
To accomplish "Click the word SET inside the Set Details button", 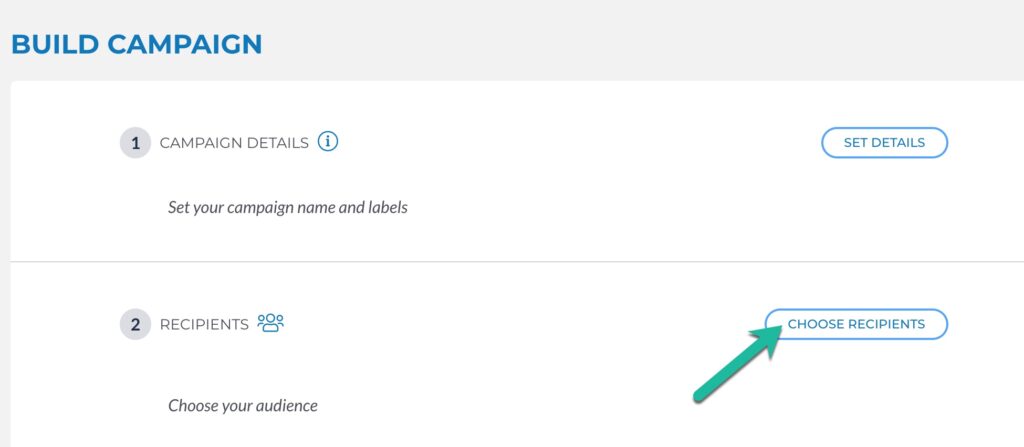I will [x=854, y=142].
